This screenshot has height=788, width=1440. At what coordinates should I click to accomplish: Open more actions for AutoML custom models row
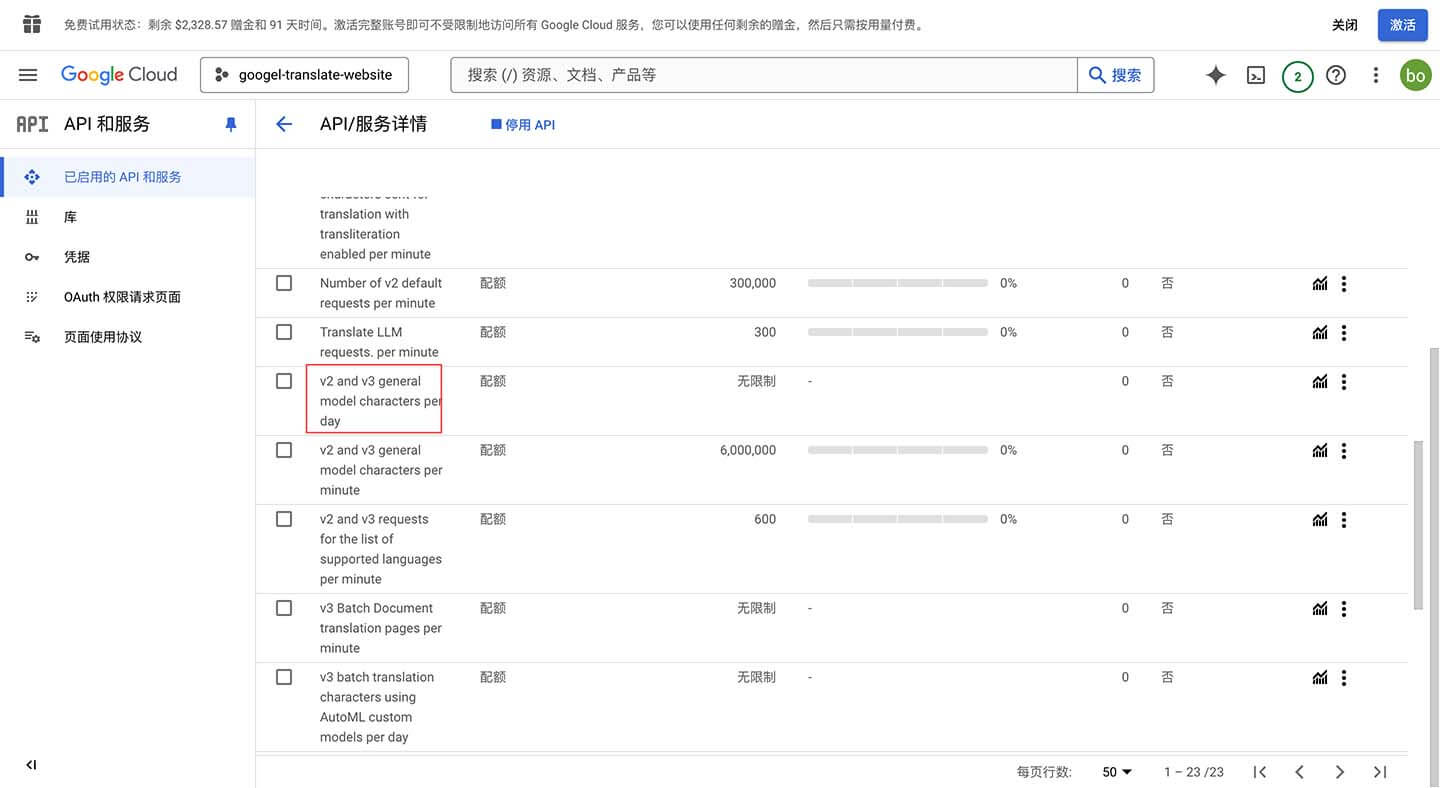click(1344, 678)
